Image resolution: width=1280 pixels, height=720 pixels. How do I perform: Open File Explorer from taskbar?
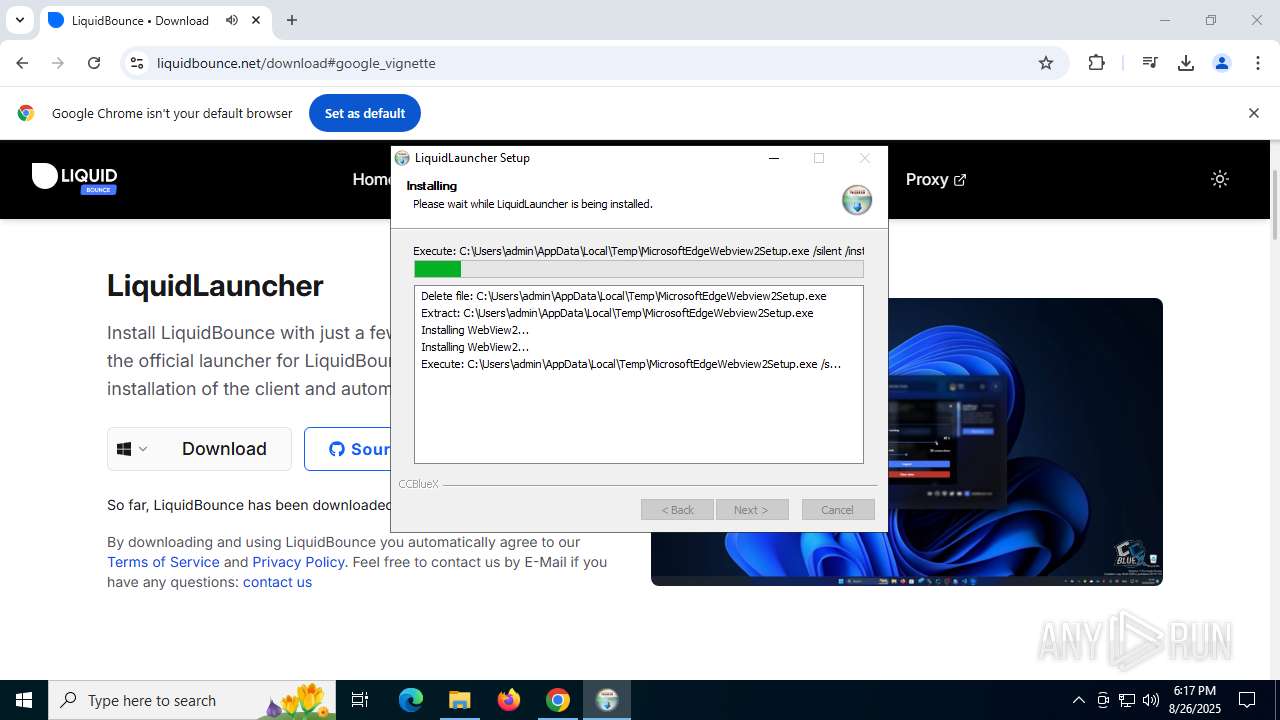pos(460,700)
